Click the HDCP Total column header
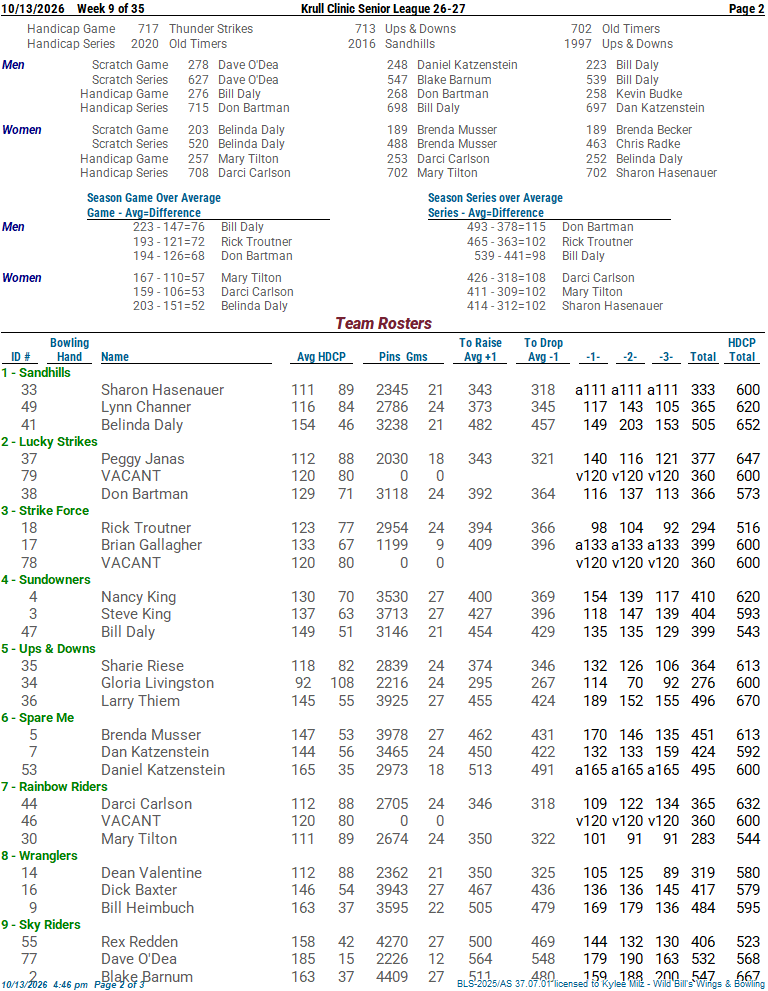Screen dimensions: 768x991 tap(741, 350)
